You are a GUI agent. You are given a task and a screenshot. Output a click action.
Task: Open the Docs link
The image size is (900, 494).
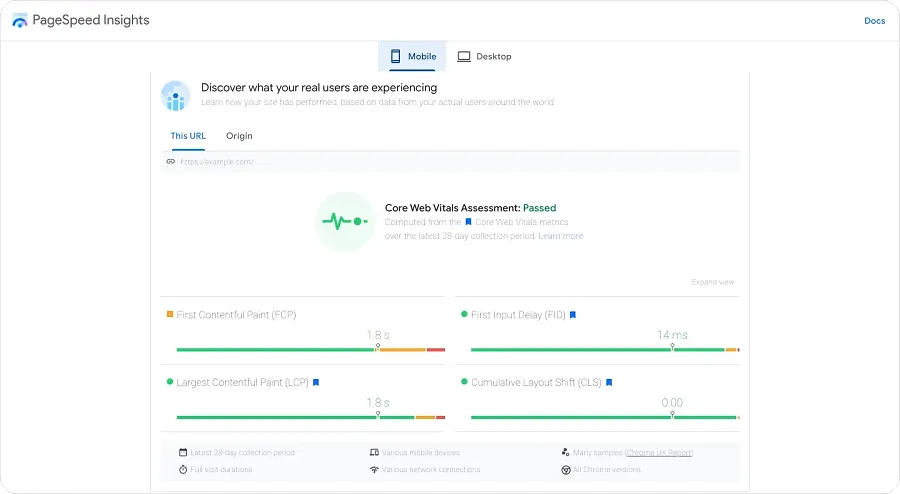874,21
